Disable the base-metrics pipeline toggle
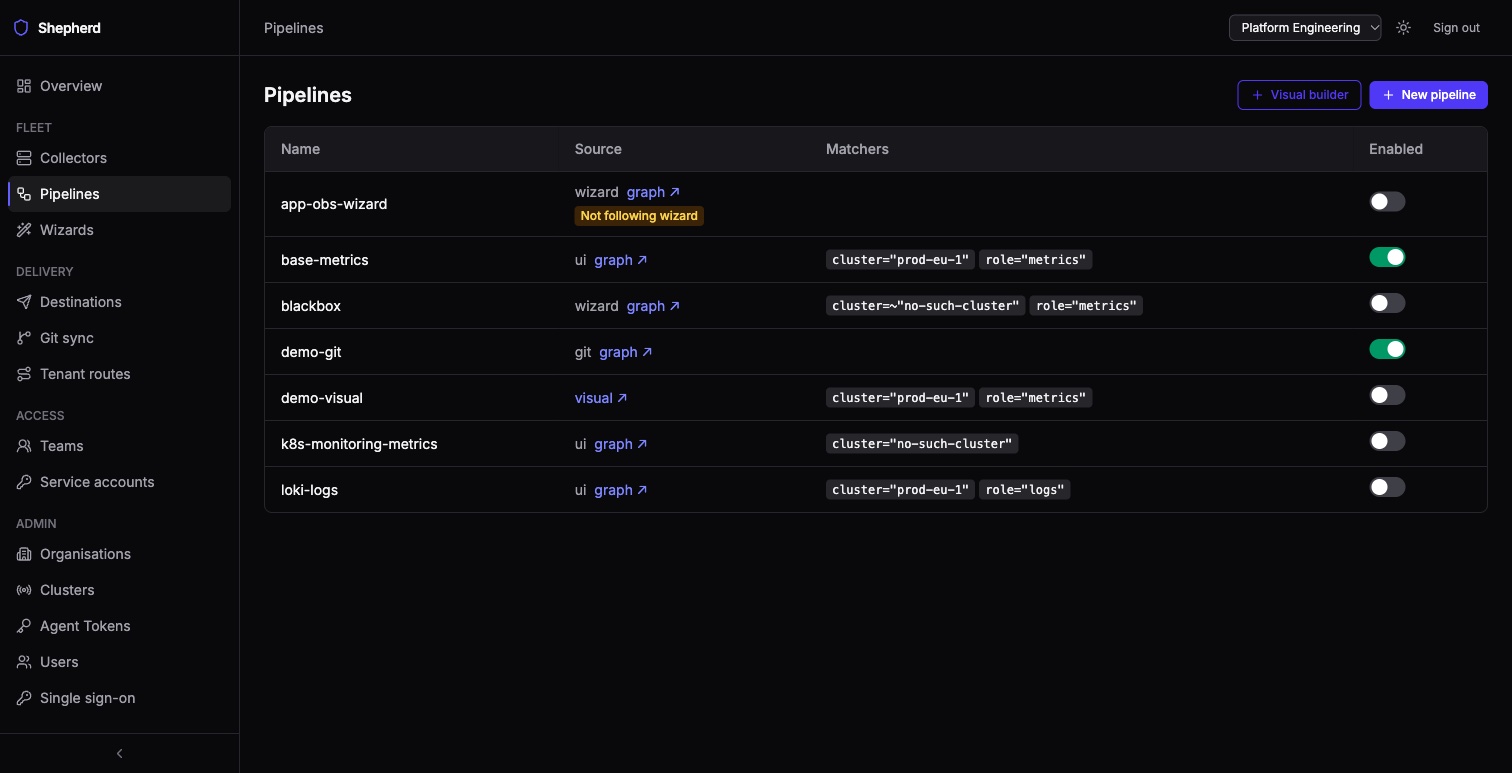 tap(1387, 258)
